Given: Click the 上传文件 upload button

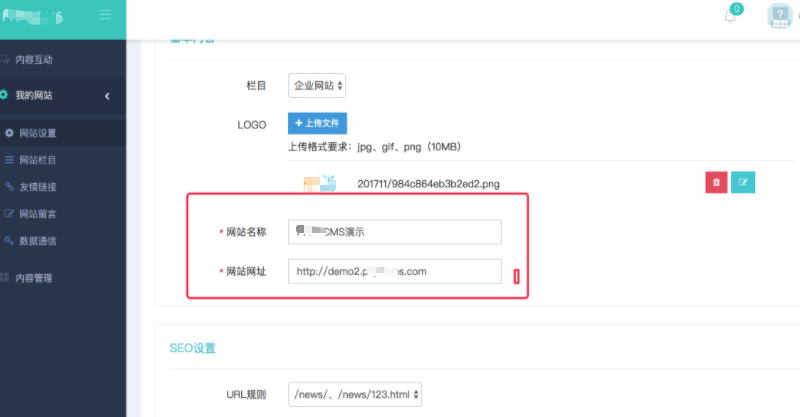Looking at the screenshot, I should tap(317, 123).
